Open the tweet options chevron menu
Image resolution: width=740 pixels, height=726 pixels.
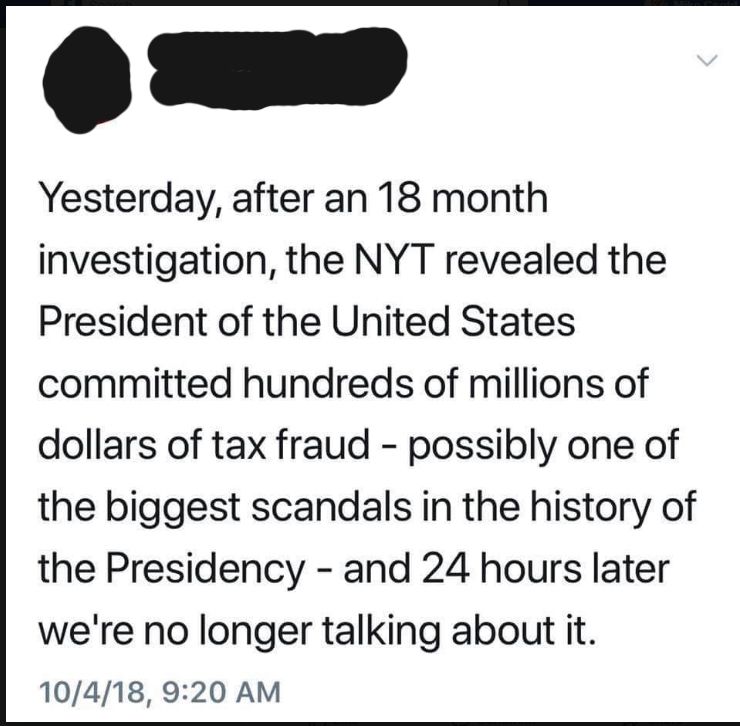tap(707, 62)
